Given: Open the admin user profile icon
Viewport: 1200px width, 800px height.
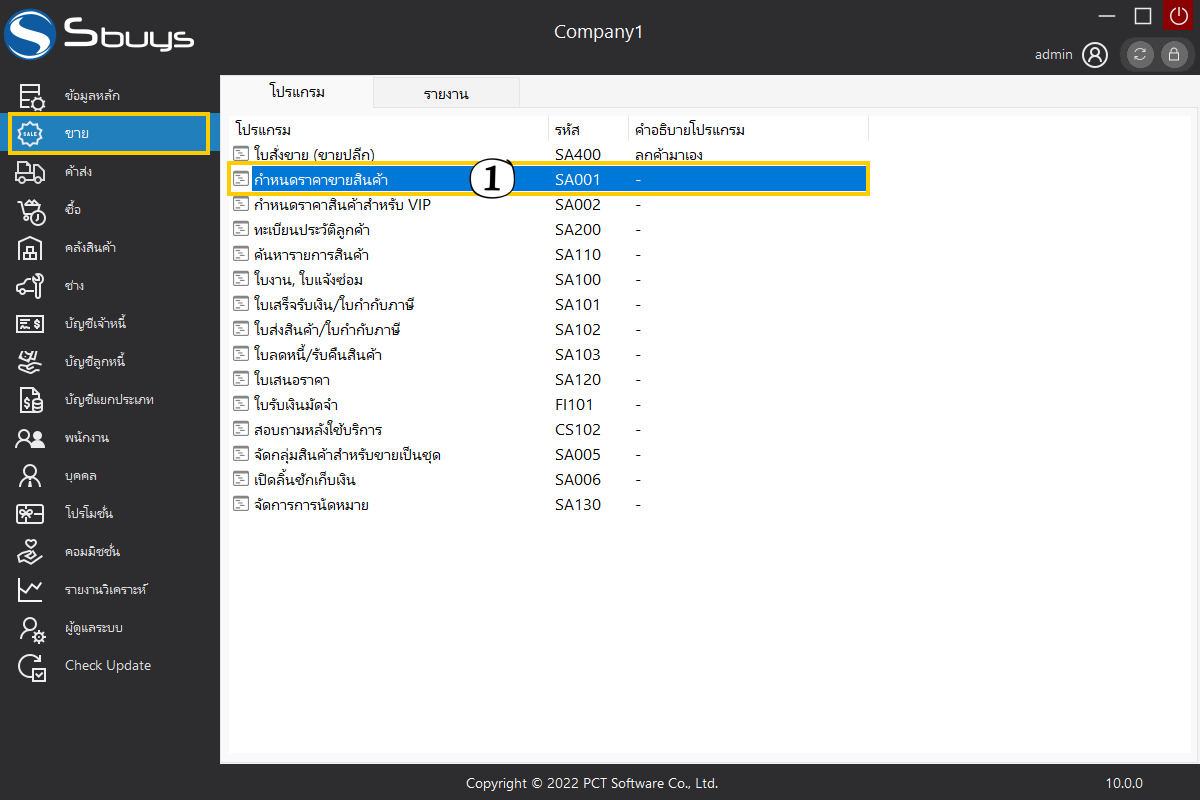Looking at the screenshot, I should pos(1095,55).
